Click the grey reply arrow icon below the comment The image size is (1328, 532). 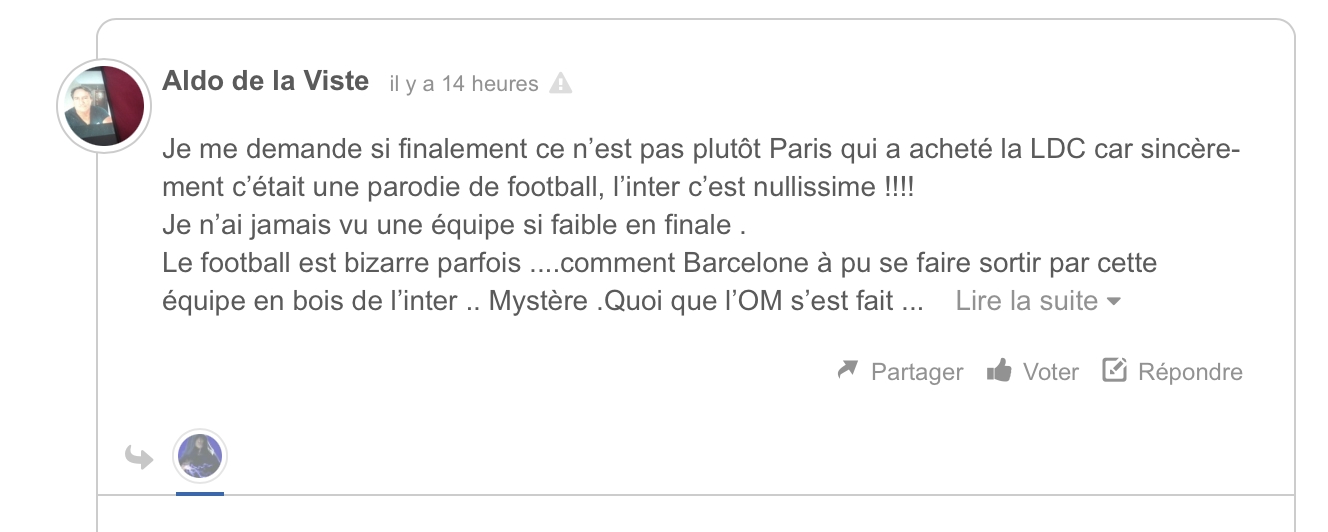tap(139, 458)
